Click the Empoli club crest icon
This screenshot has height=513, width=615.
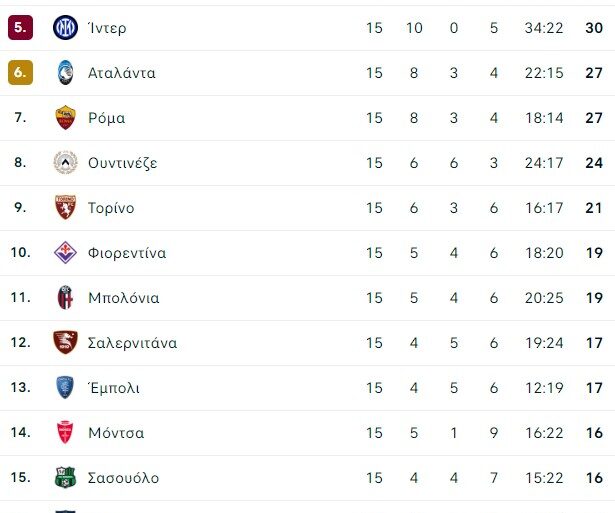65,388
